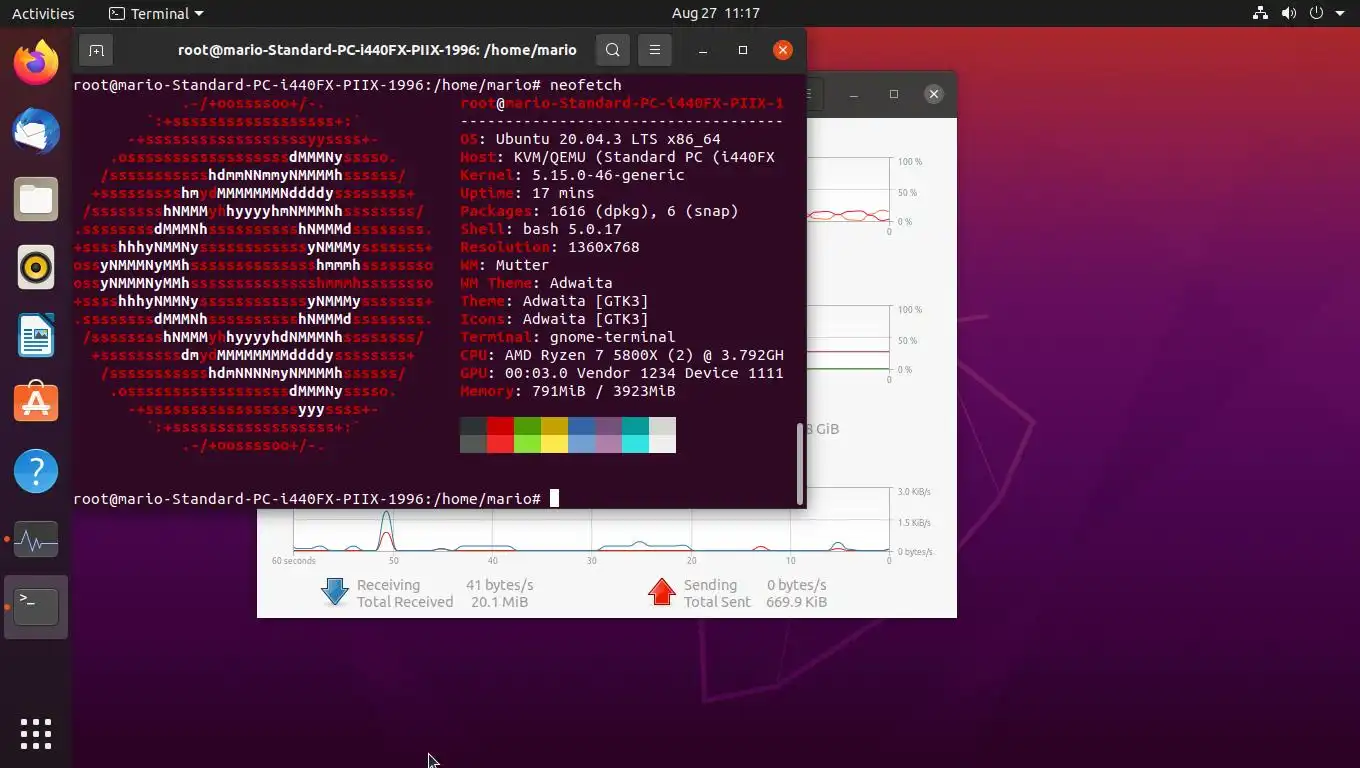The width and height of the screenshot is (1360, 768).
Task: Open the clock showing Aug 27 11:17
Action: [716, 14]
